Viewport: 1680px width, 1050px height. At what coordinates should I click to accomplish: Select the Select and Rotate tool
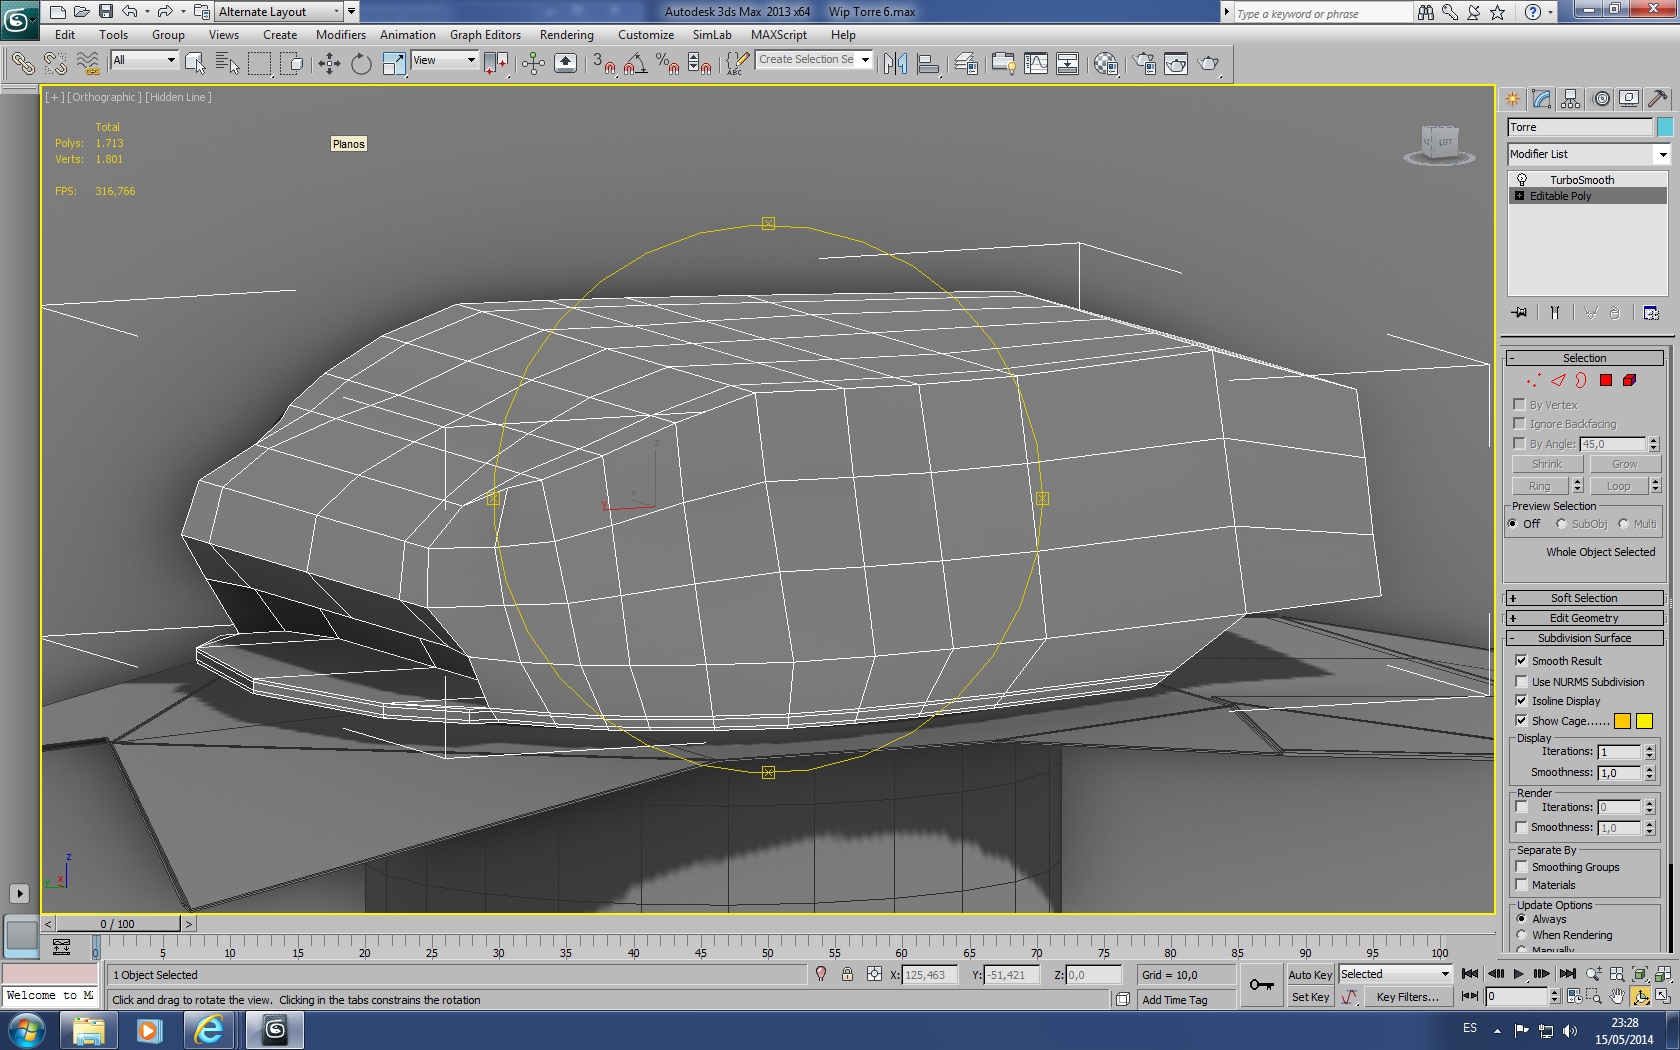tap(361, 64)
